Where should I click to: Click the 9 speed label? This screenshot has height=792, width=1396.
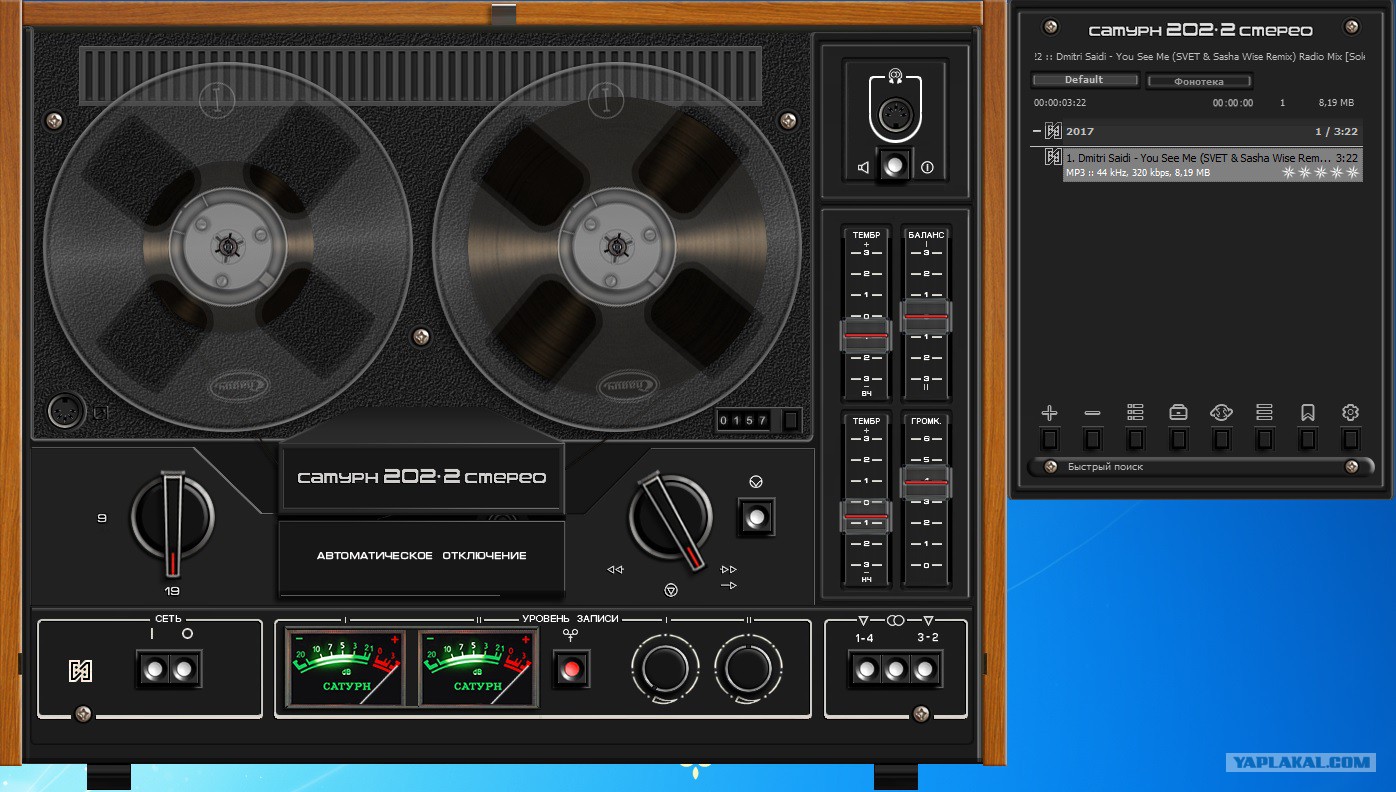(x=102, y=518)
